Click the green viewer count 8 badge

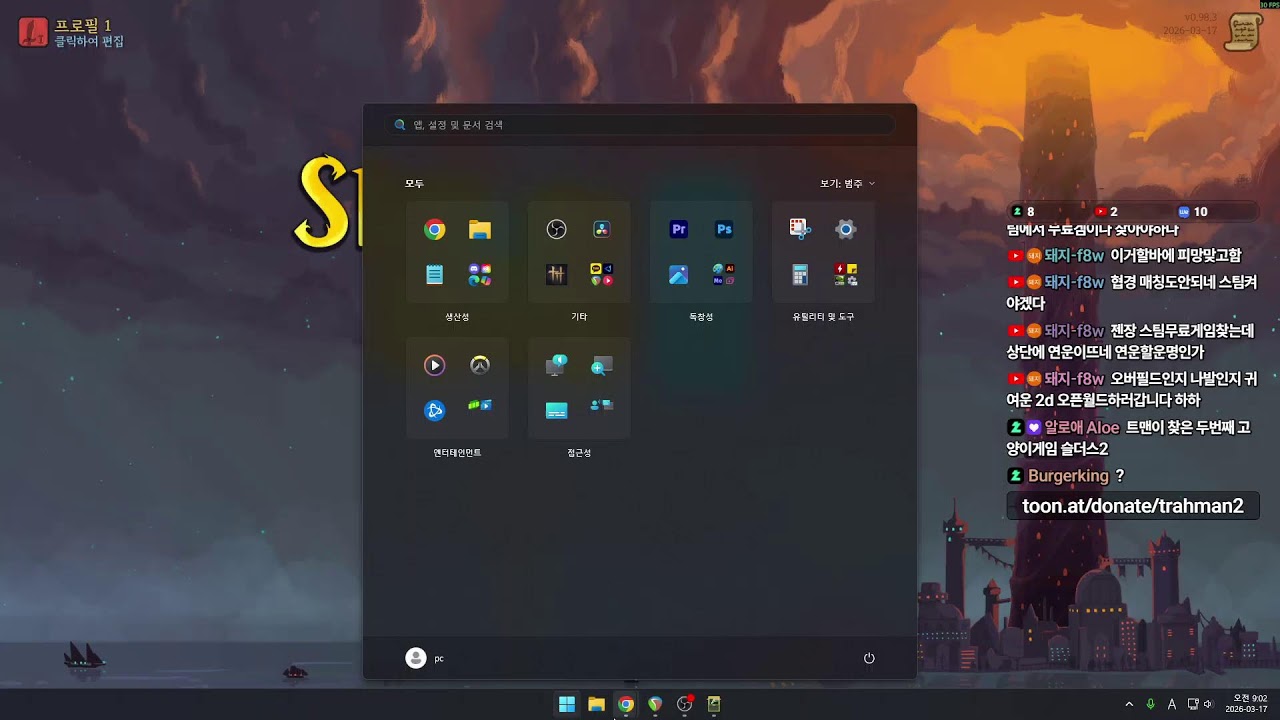click(1024, 212)
